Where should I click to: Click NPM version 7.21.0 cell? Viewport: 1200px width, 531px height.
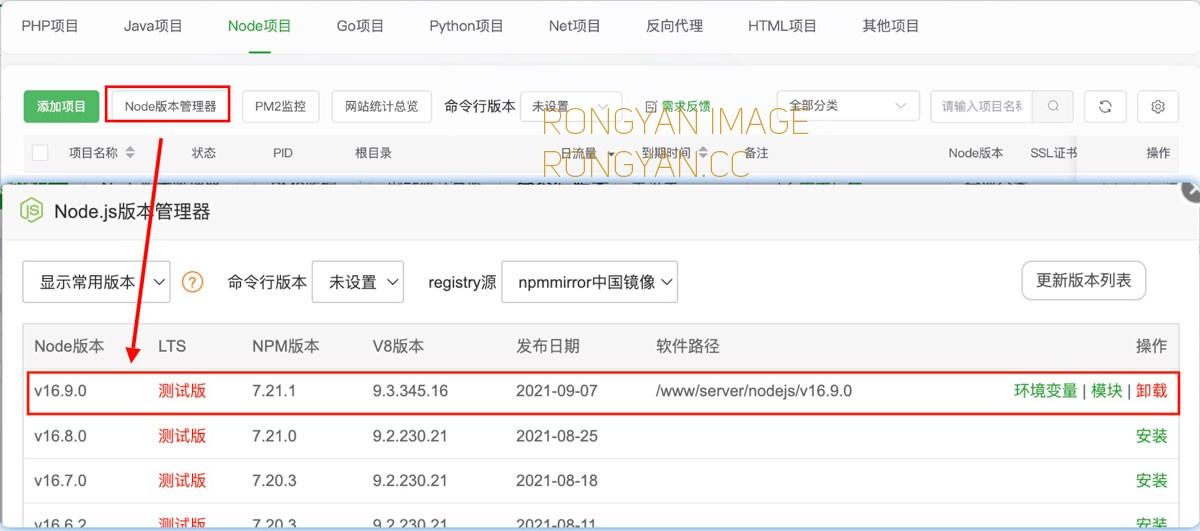[x=274, y=436]
